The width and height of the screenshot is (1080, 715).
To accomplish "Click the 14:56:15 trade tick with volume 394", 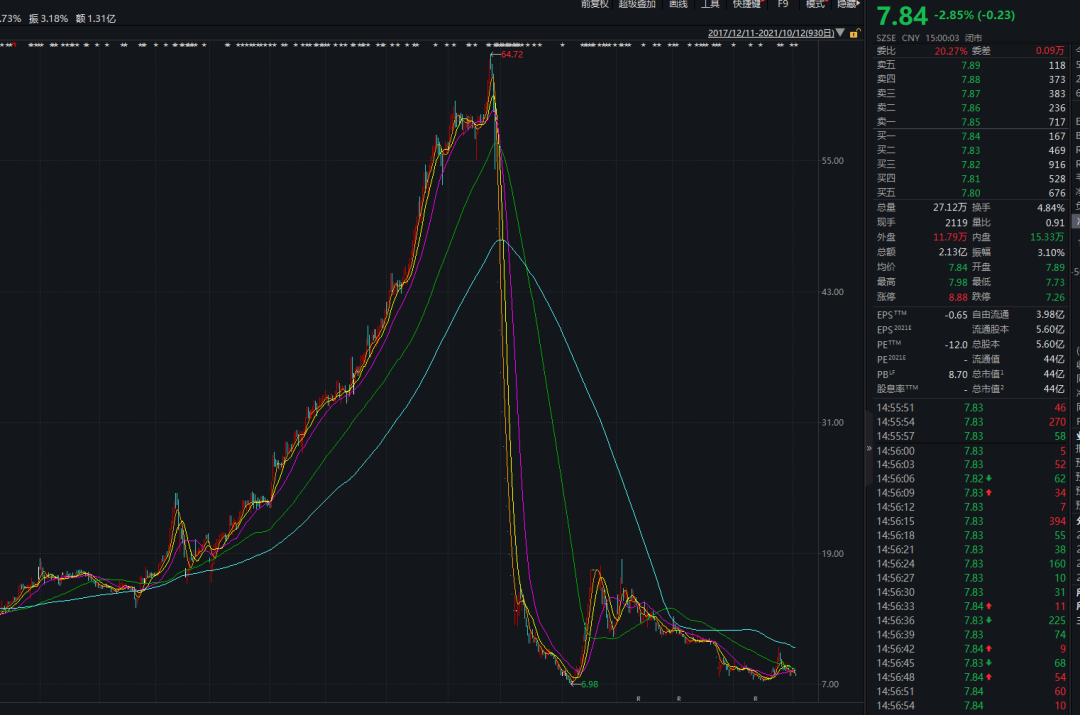I will pos(970,521).
